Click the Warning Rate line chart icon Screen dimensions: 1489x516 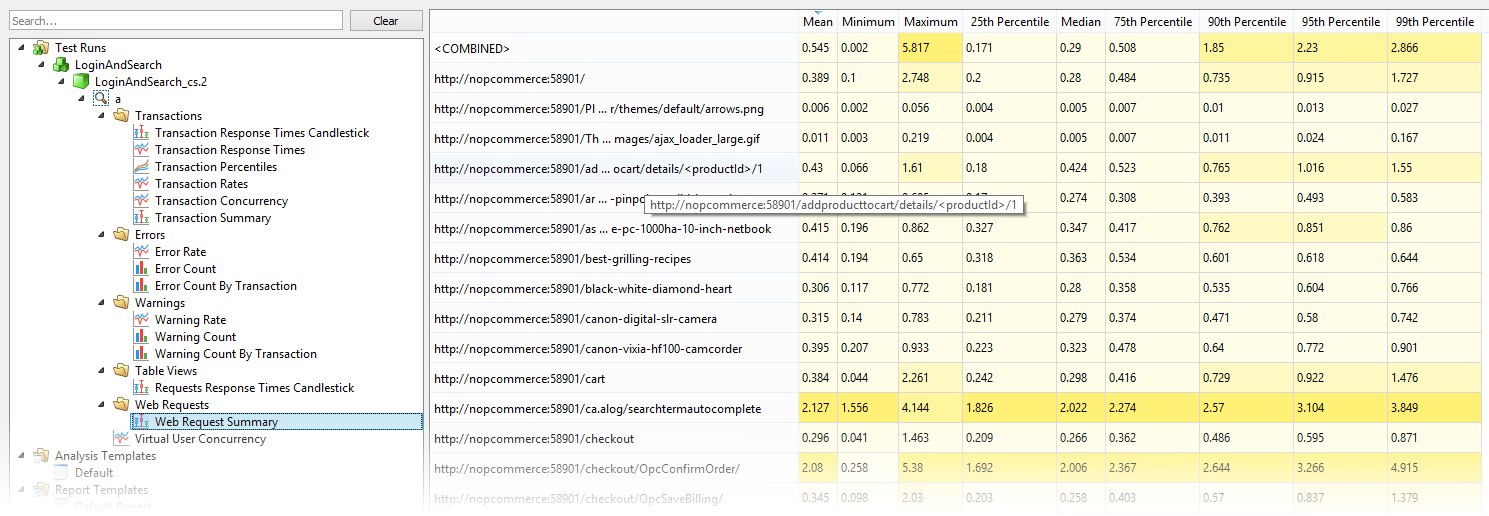point(141,320)
